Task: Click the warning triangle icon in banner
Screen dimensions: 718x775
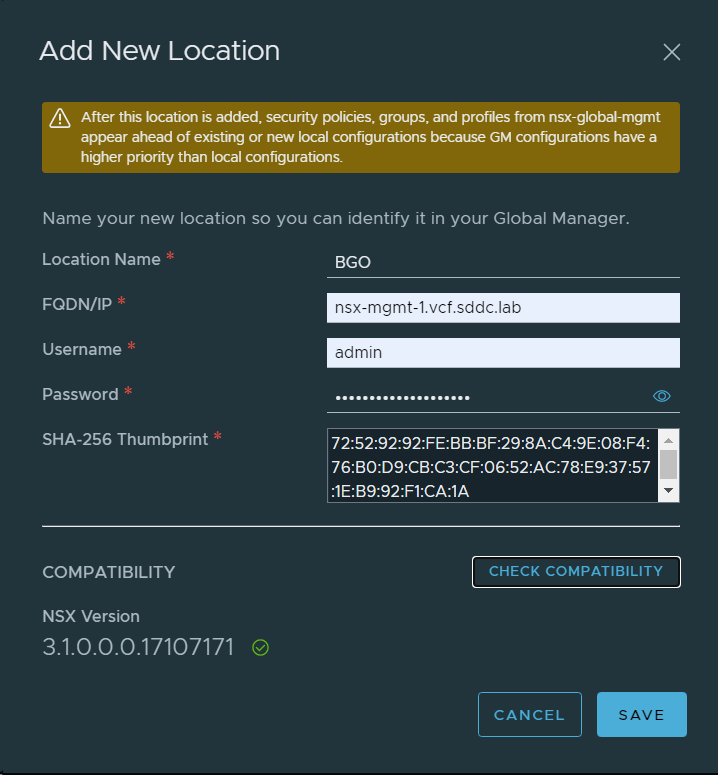Action: click(61, 118)
